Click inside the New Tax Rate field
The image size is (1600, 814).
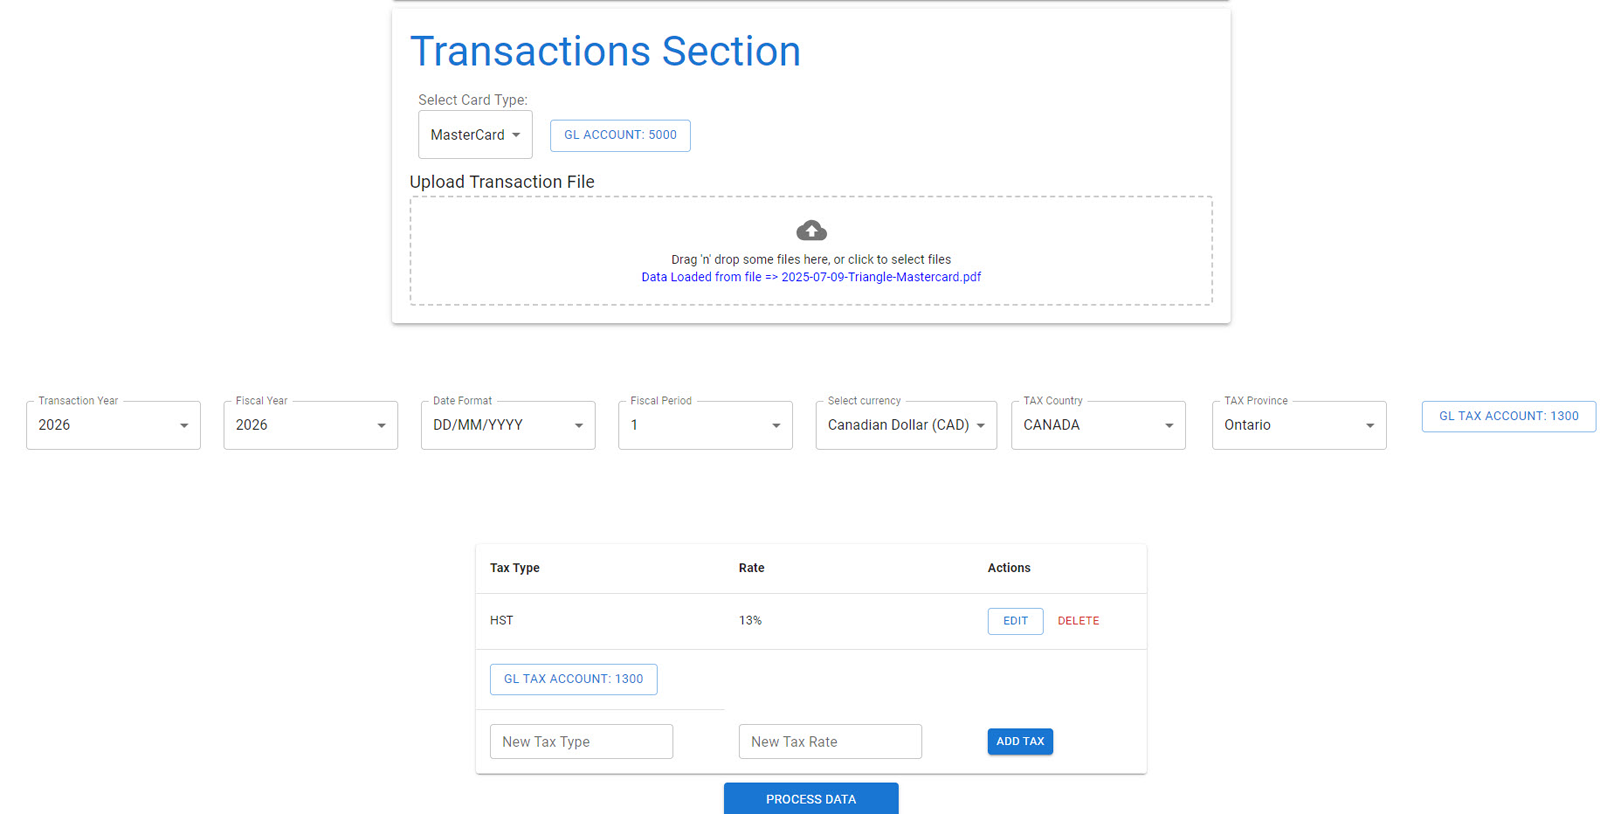[829, 741]
